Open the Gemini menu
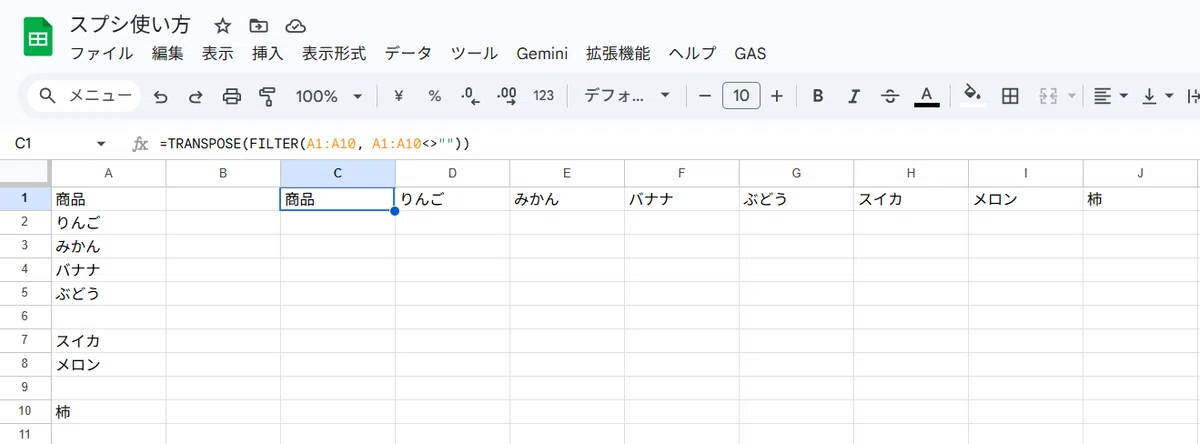This screenshot has width=1200, height=444. tap(542, 53)
